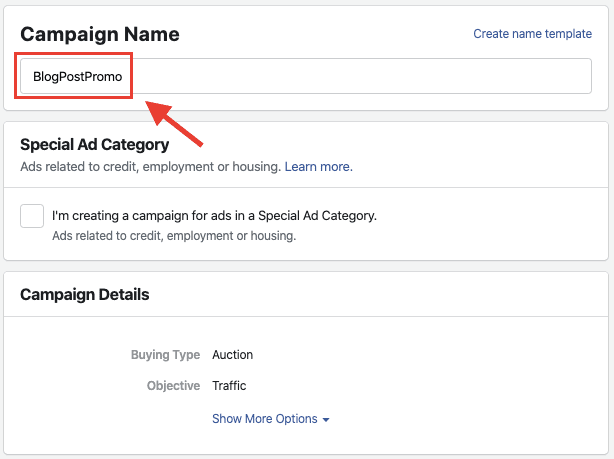Click the description text beside Learn more

150,167
